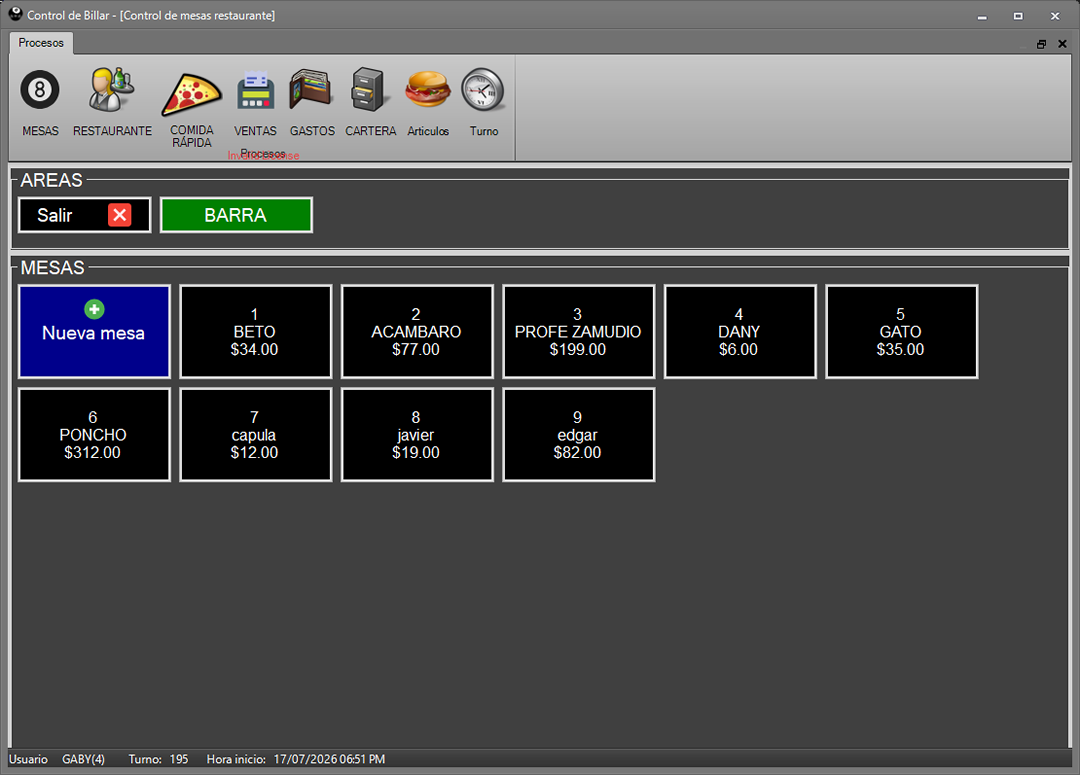Select table 3 PROFE ZAMUDIO
Viewport: 1080px width, 775px height.
click(x=579, y=331)
